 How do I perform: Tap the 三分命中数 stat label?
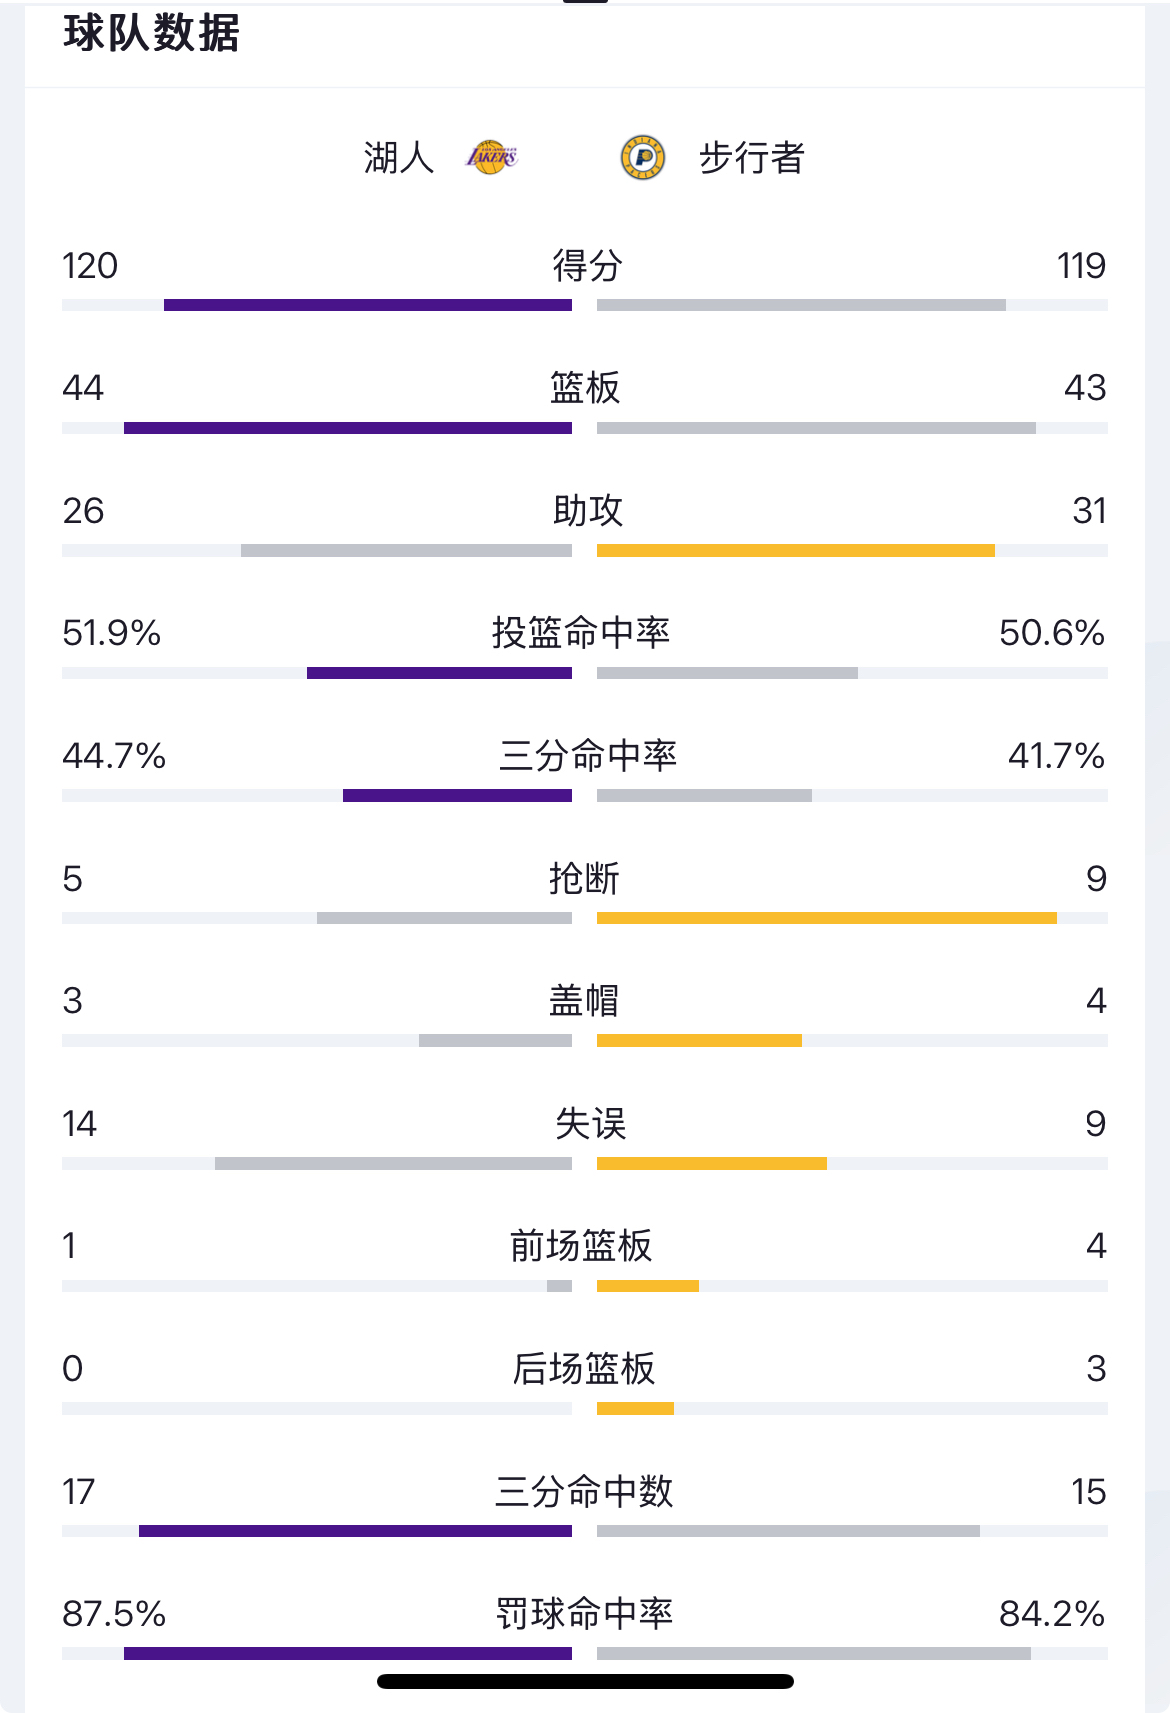[584, 1492]
